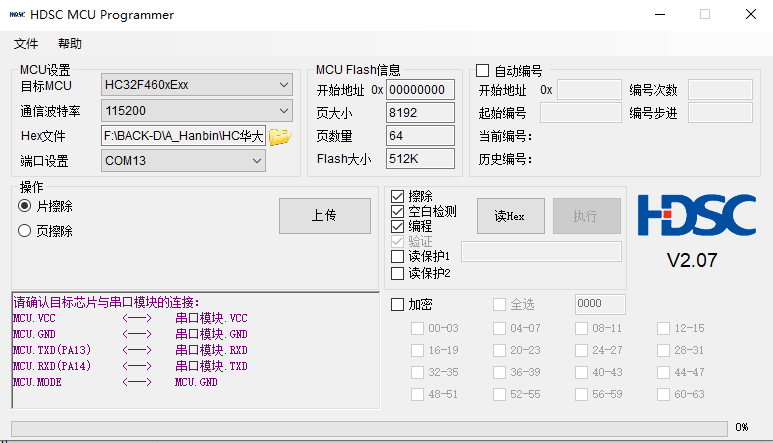This screenshot has height=443, width=773.
Task: Click the 04-07 sector checkbox
Action: pos(499,328)
